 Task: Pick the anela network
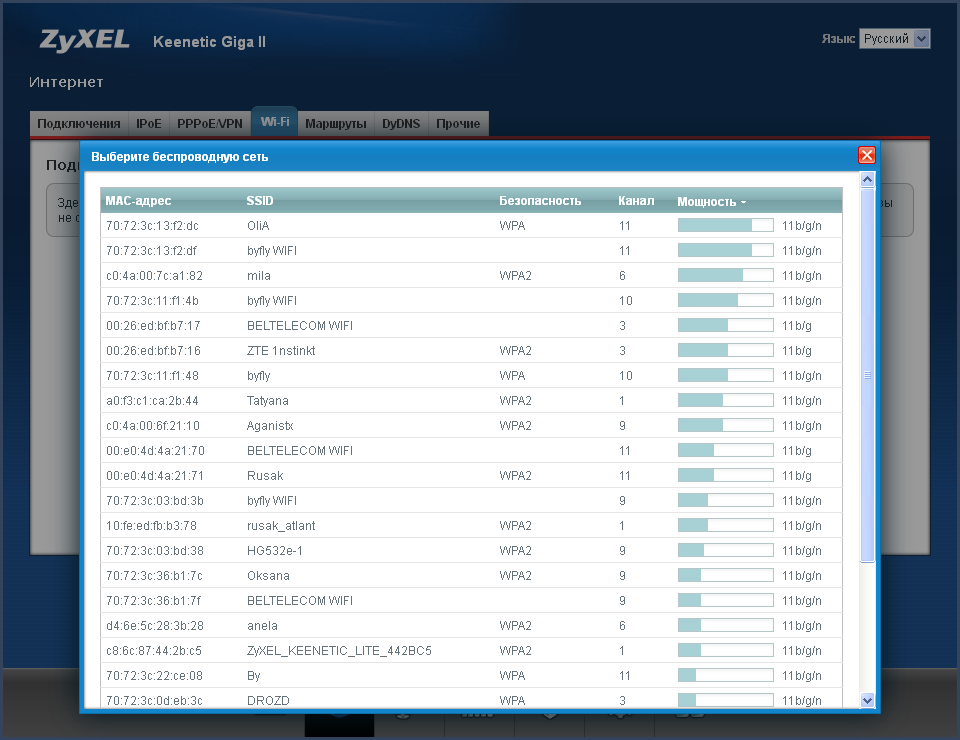(471, 626)
